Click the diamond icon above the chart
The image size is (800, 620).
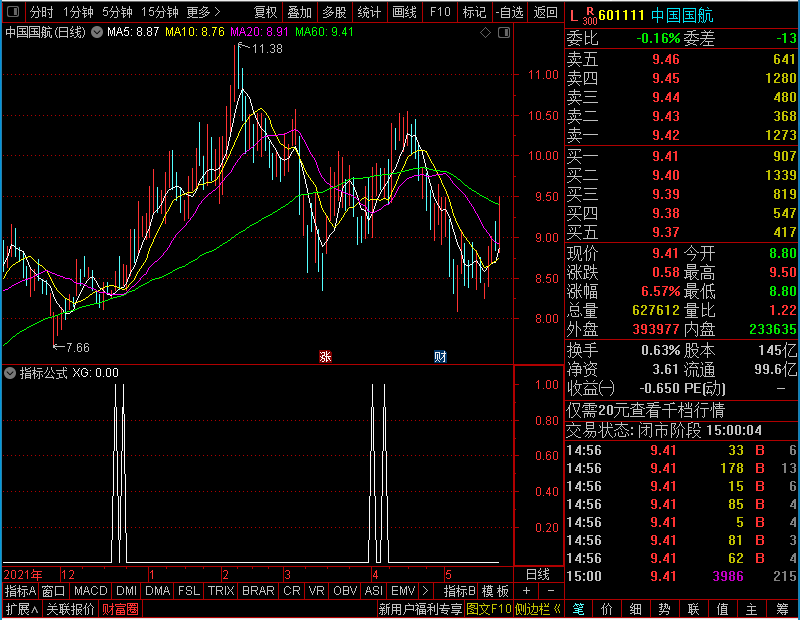point(485,33)
